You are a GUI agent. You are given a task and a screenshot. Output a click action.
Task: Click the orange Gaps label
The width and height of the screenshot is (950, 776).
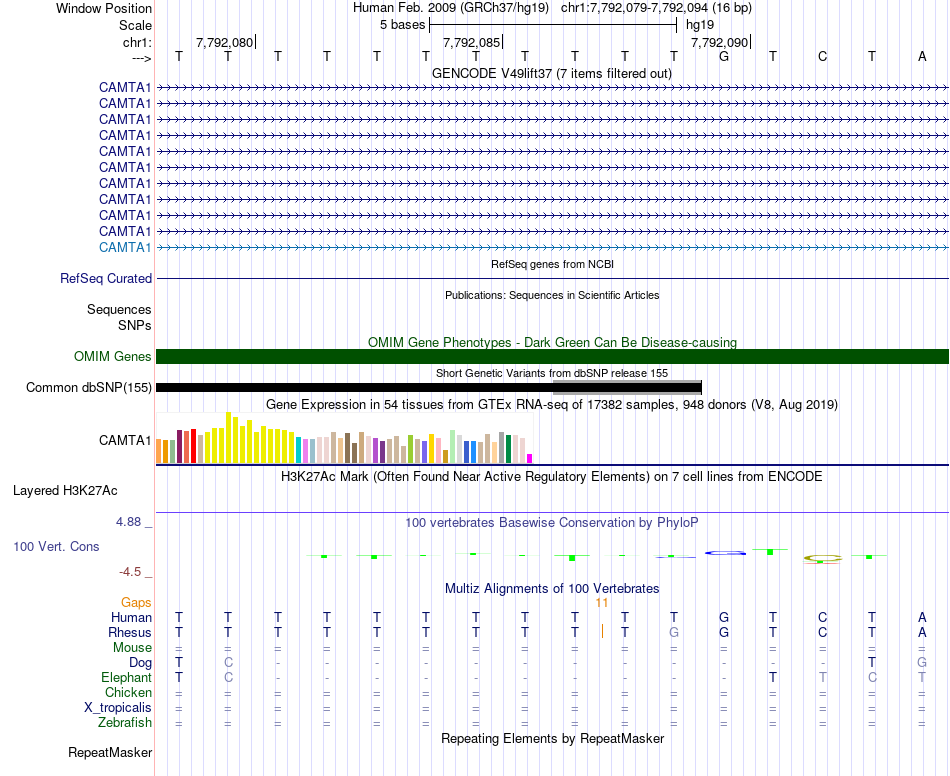[x=136, y=602]
